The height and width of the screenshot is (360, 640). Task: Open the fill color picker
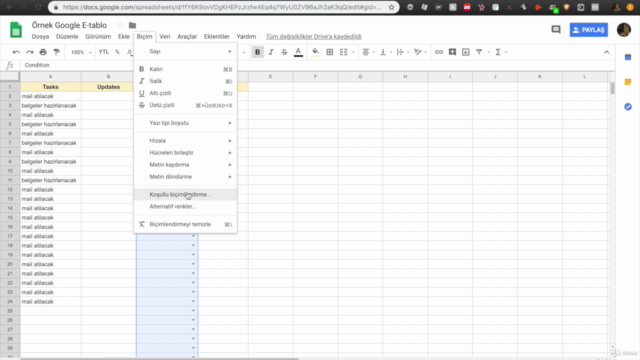315,52
